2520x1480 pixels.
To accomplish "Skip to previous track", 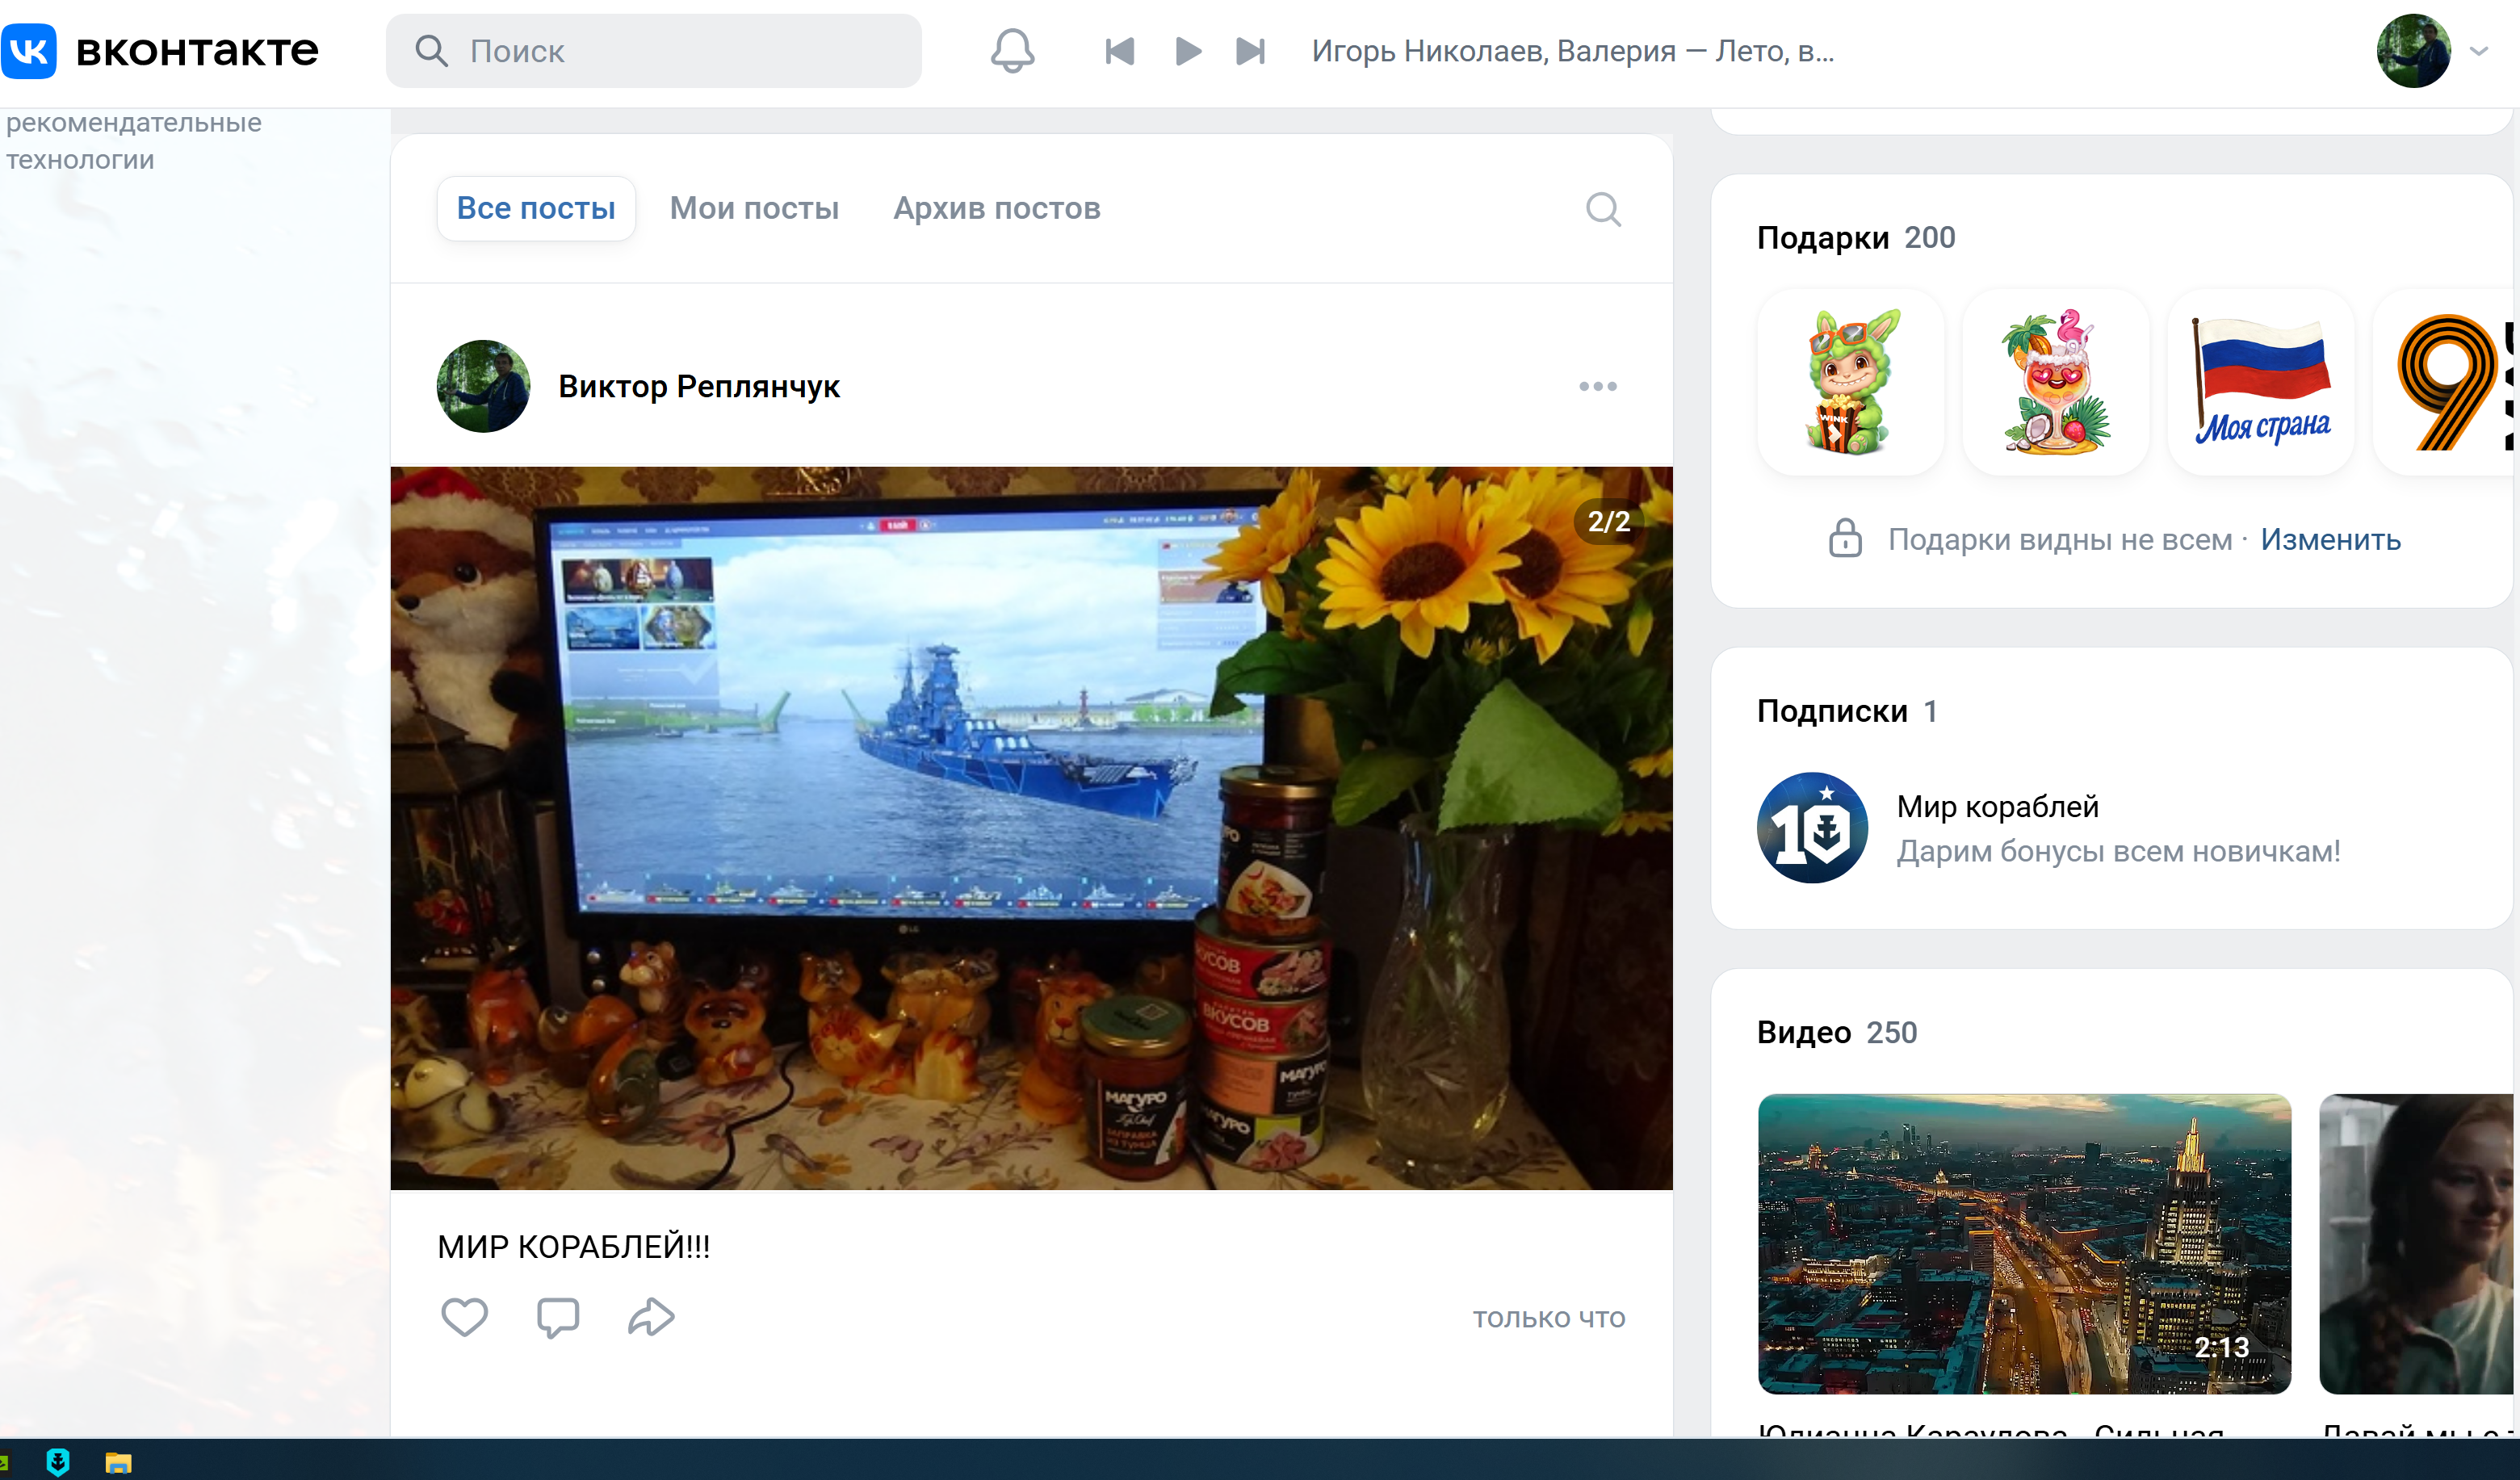I will click(x=1119, y=51).
